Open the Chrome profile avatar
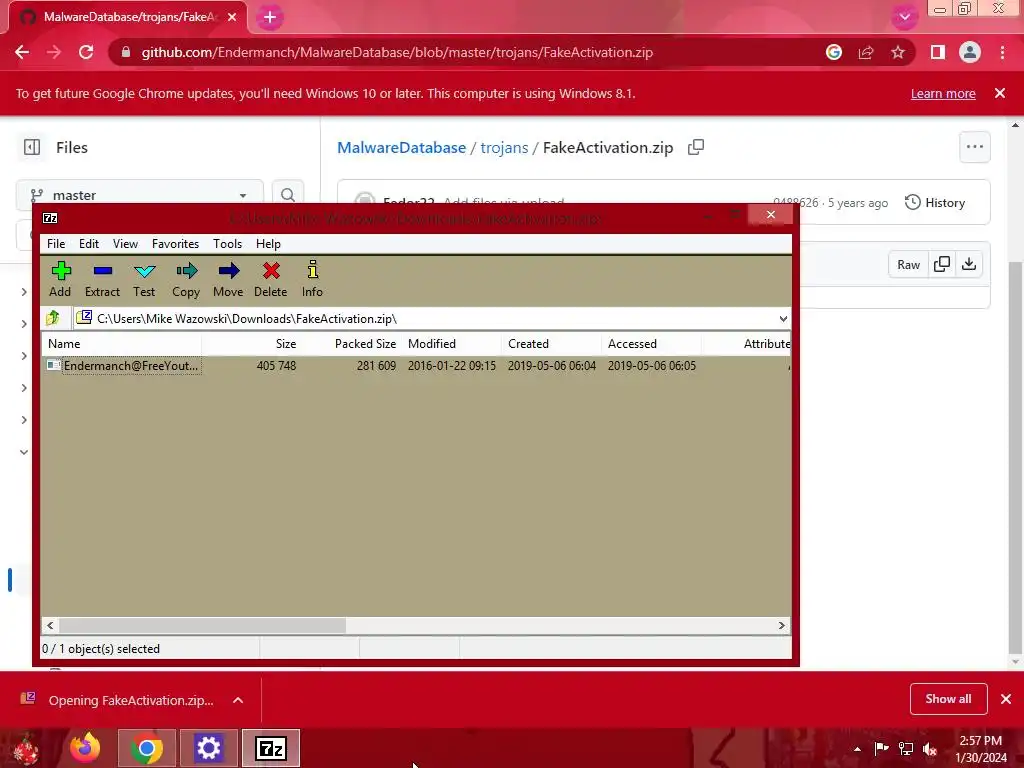This screenshot has height=768, width=1024. coord(970,52)
